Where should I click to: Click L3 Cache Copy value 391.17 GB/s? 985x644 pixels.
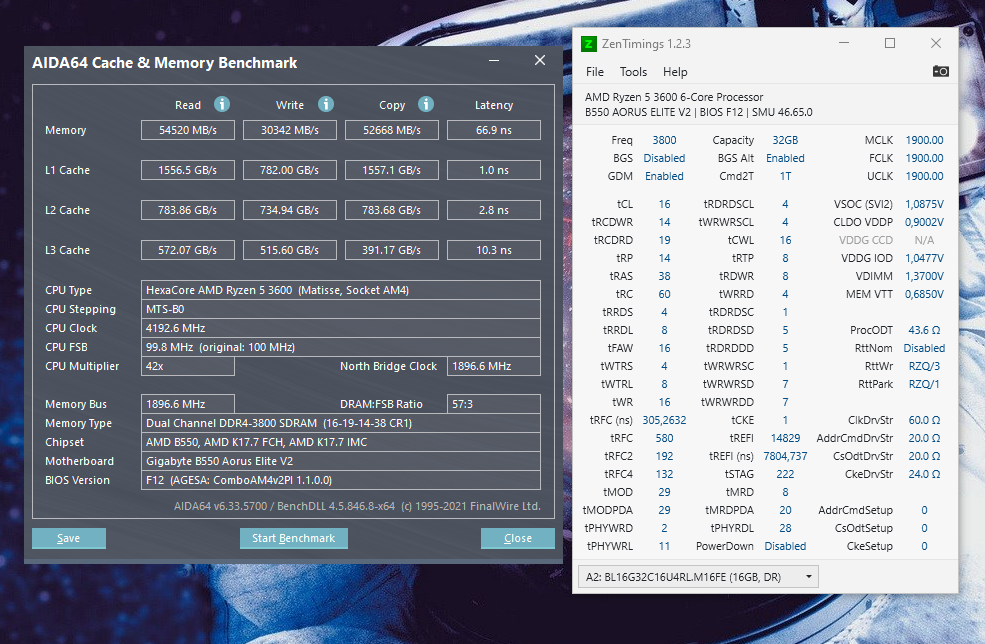[x=391, y=250]
